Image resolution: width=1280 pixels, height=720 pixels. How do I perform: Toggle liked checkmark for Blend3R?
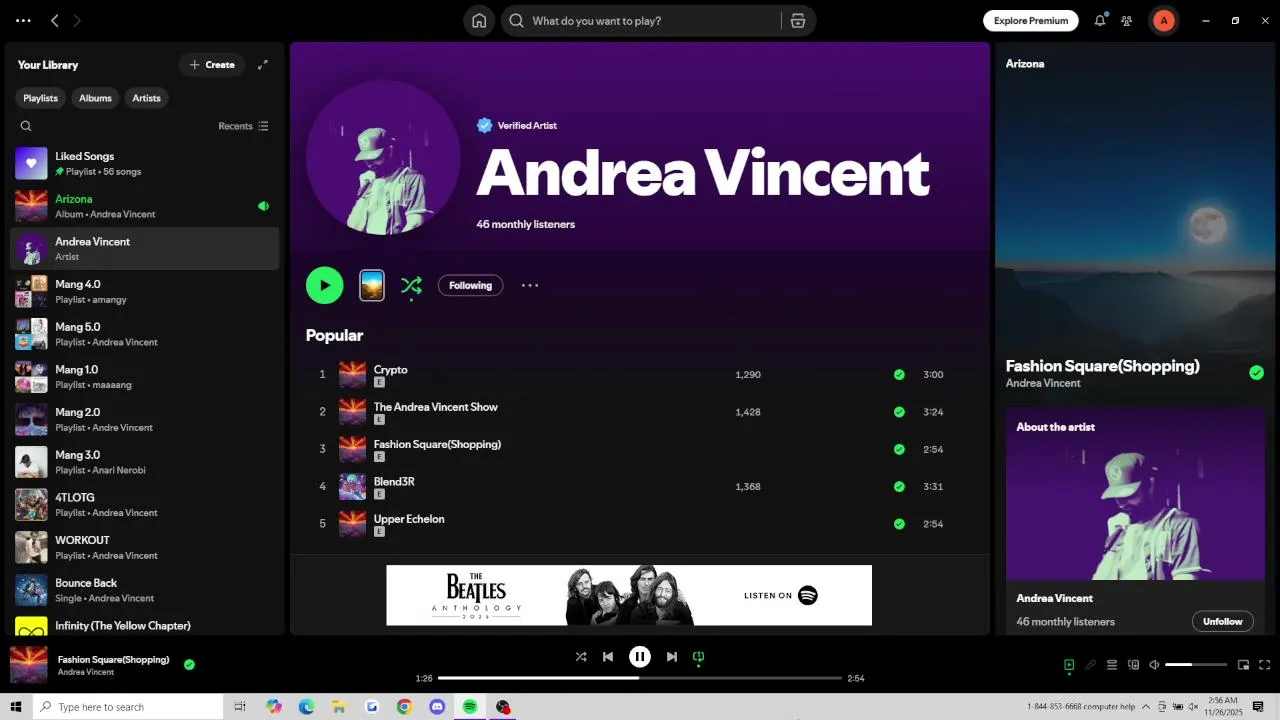[899, 487]
